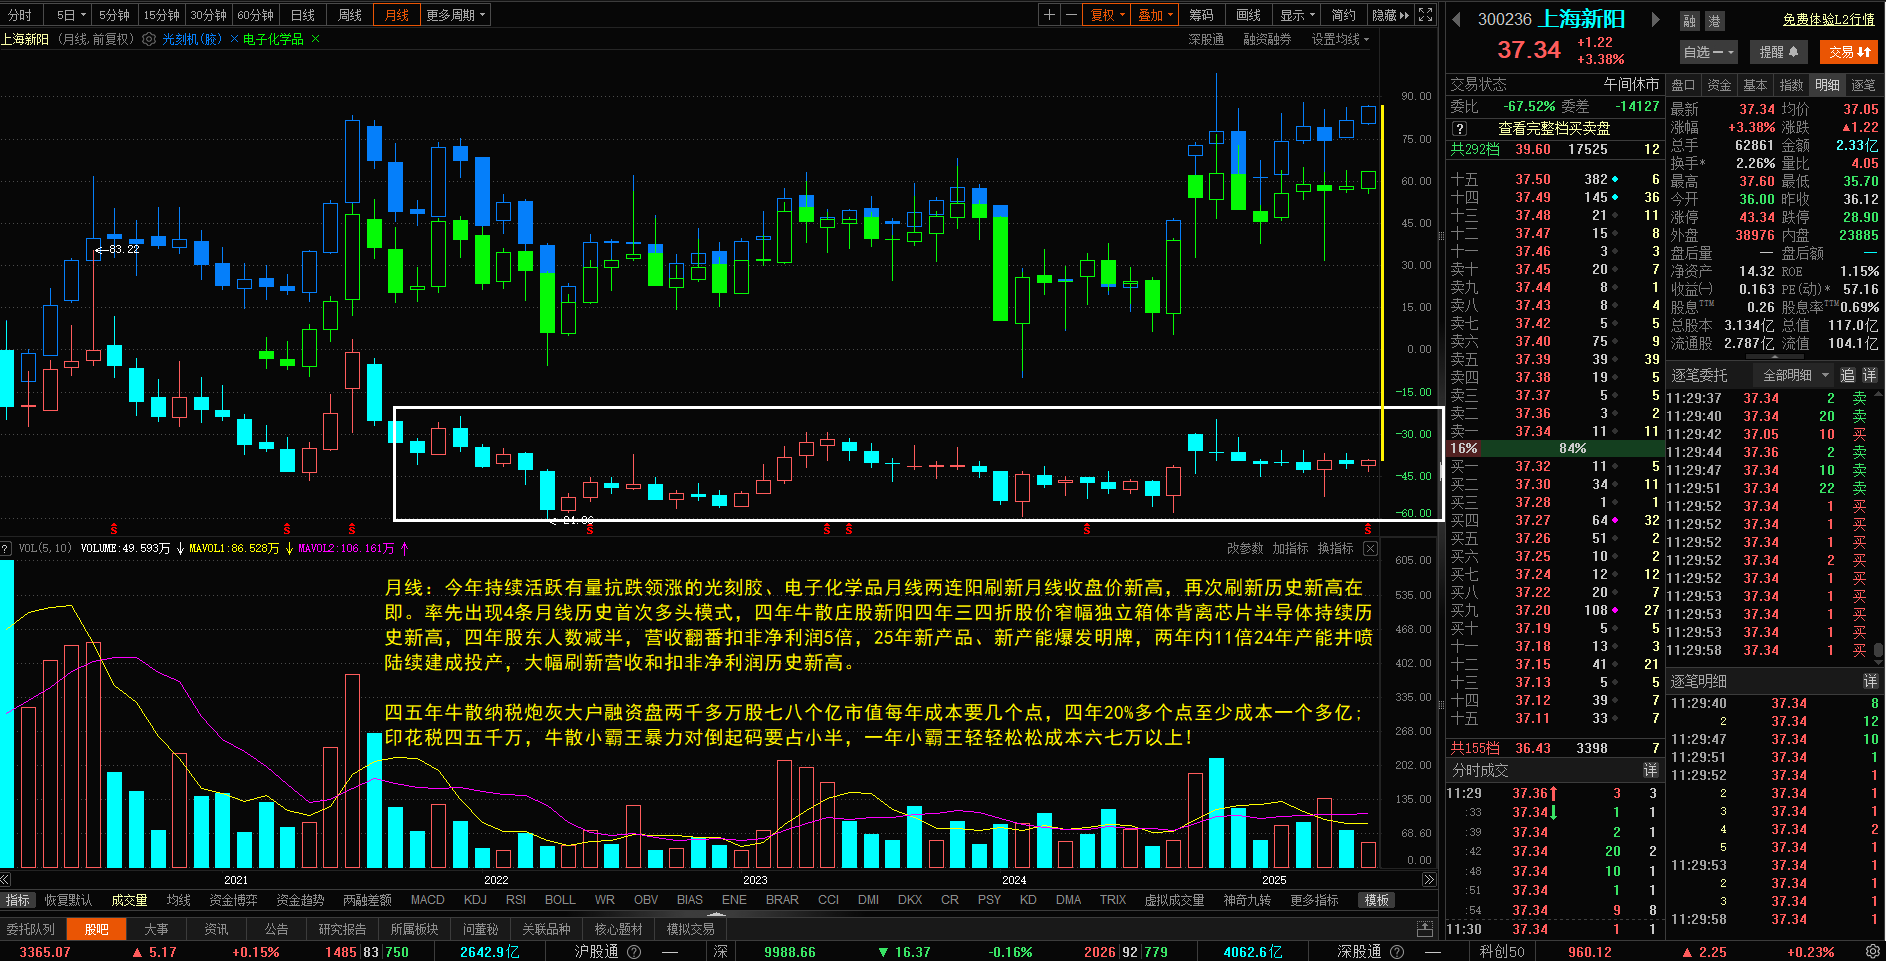This screenshot has height=961, width=1886.
Task: Click 16% buy ratio bar
Action: click(x=1464, y=448)
